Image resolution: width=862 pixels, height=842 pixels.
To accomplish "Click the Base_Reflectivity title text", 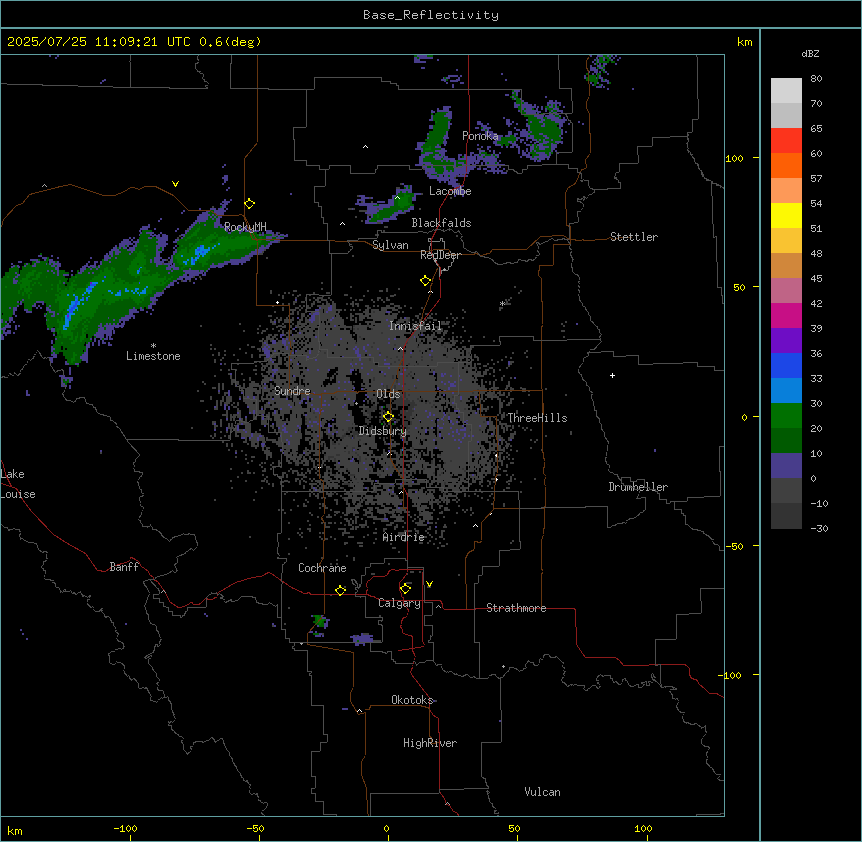I will [x=431, y=15].
